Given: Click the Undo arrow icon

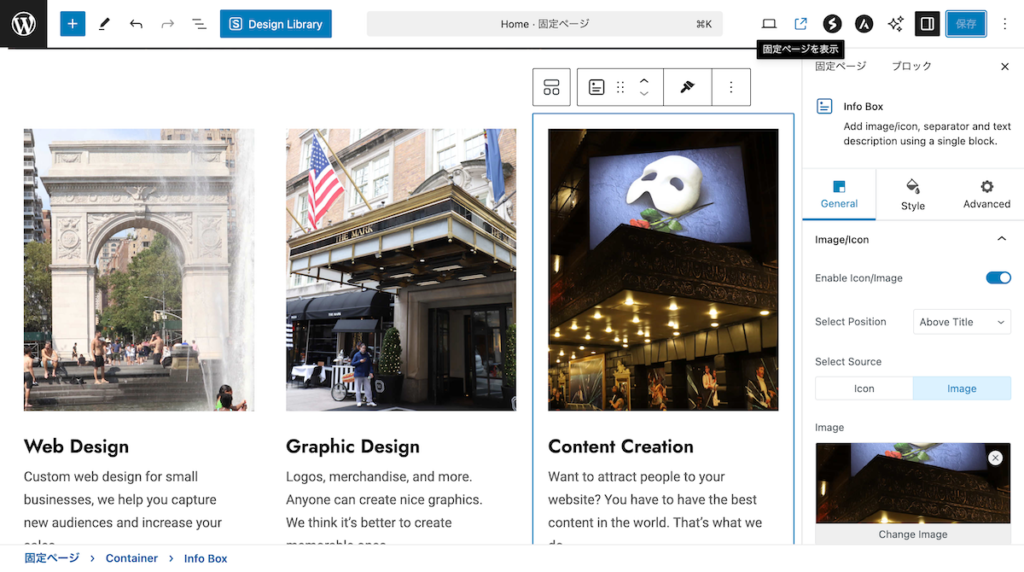Looking at the screenshot, I should click(x=136, y=24).
